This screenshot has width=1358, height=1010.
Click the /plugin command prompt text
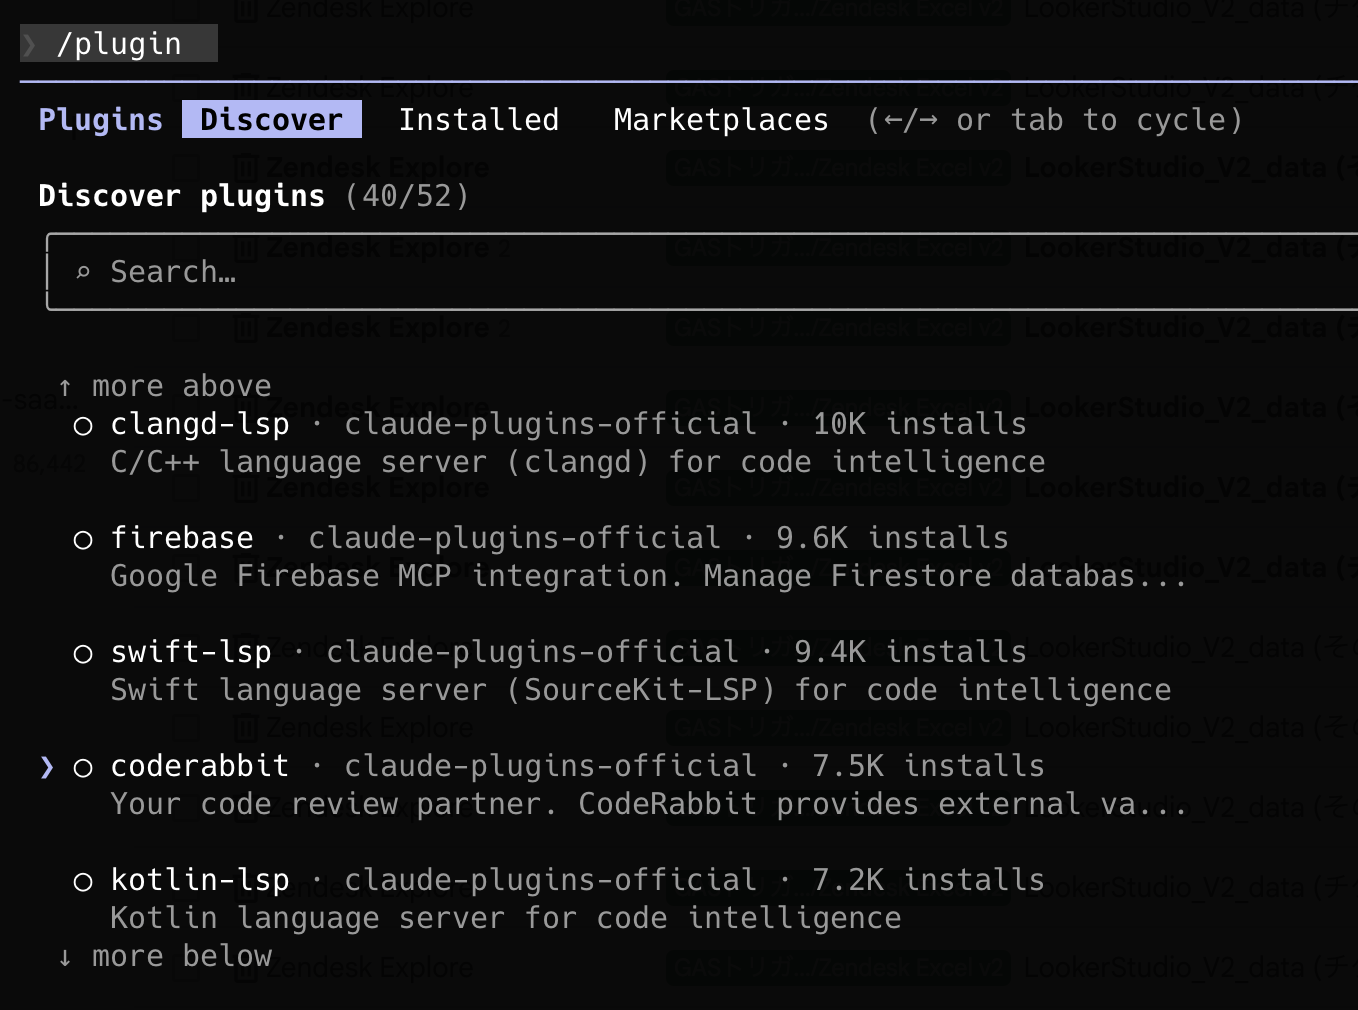tap(119, 44)
